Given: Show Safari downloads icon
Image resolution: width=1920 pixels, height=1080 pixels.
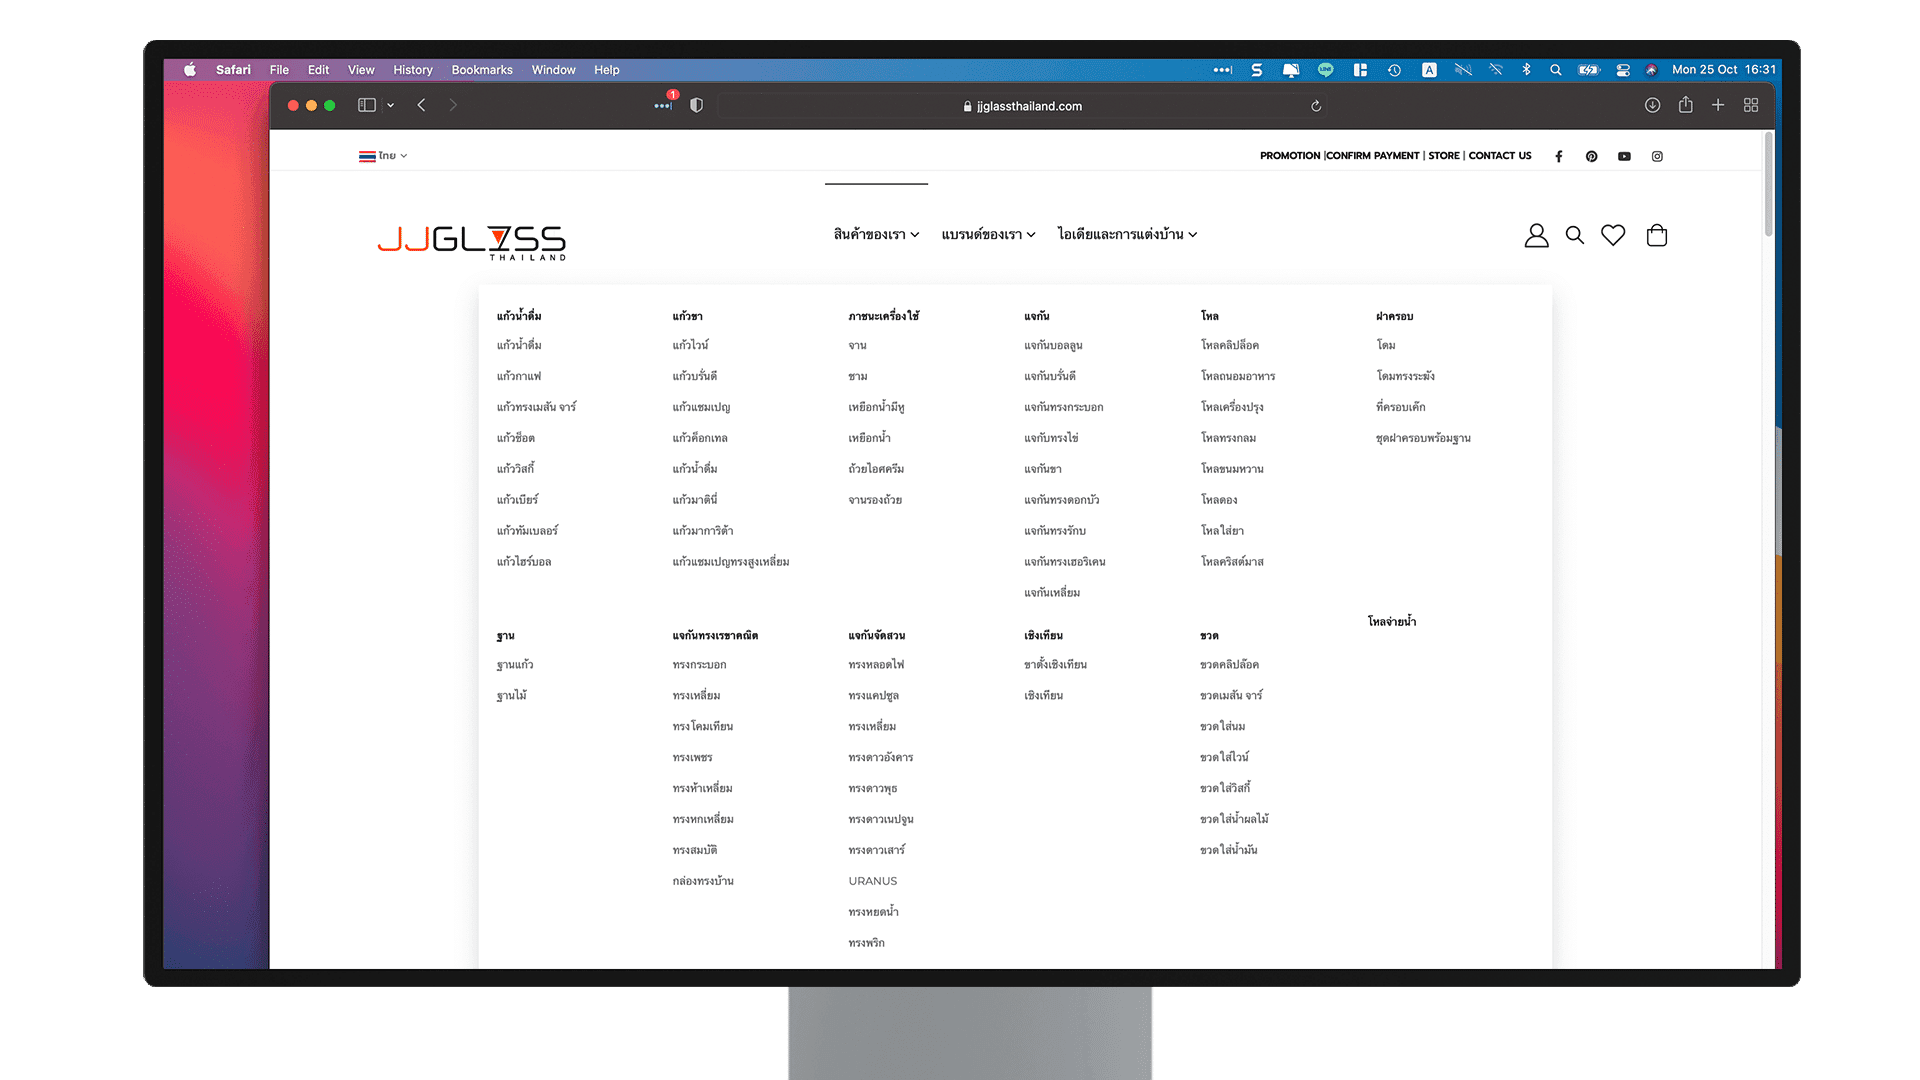Looking at the screenshot, I should [1652, 105].
